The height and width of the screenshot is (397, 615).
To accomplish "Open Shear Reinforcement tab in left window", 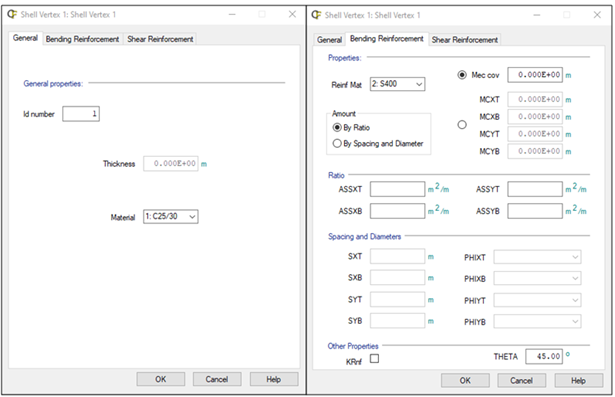I will 160,39.
